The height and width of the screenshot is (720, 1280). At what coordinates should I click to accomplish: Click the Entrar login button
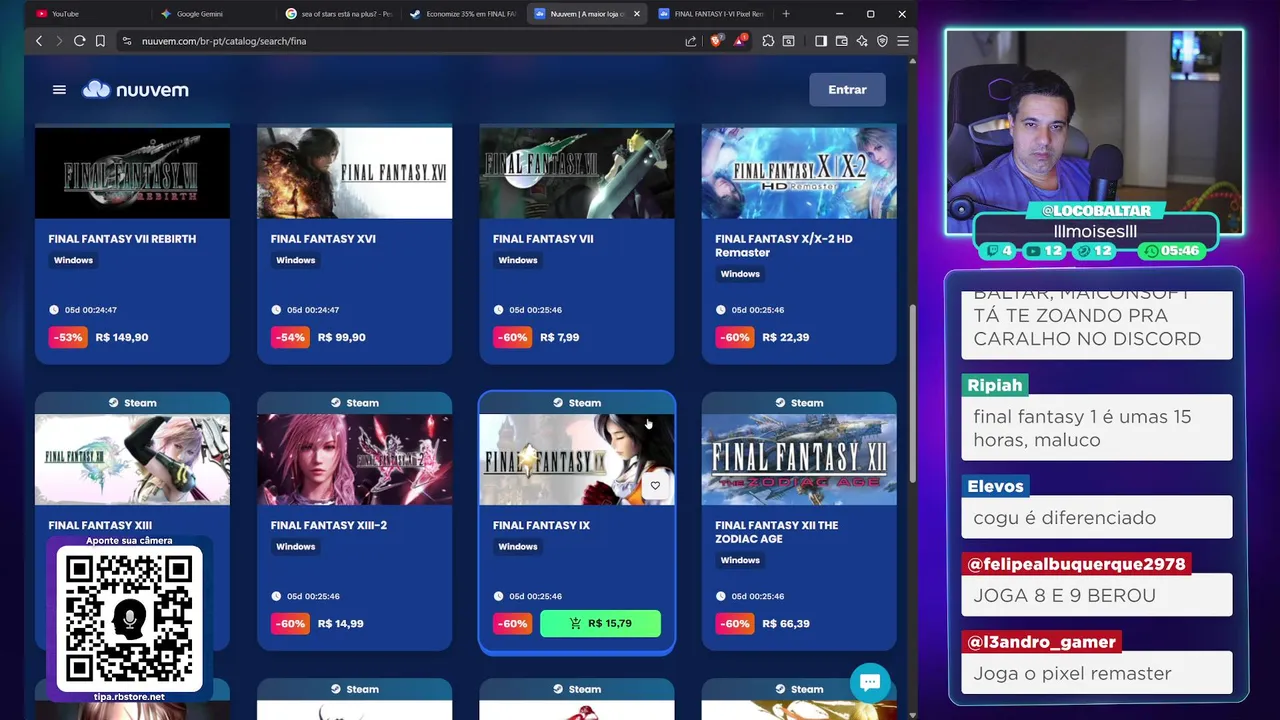[x=847, y=90]
